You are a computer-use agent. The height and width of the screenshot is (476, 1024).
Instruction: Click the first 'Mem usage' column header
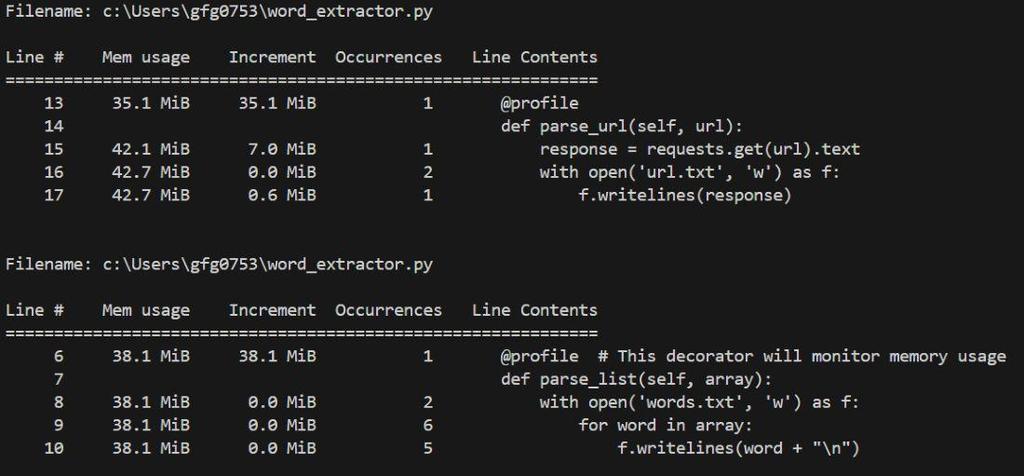pos(145,57)
